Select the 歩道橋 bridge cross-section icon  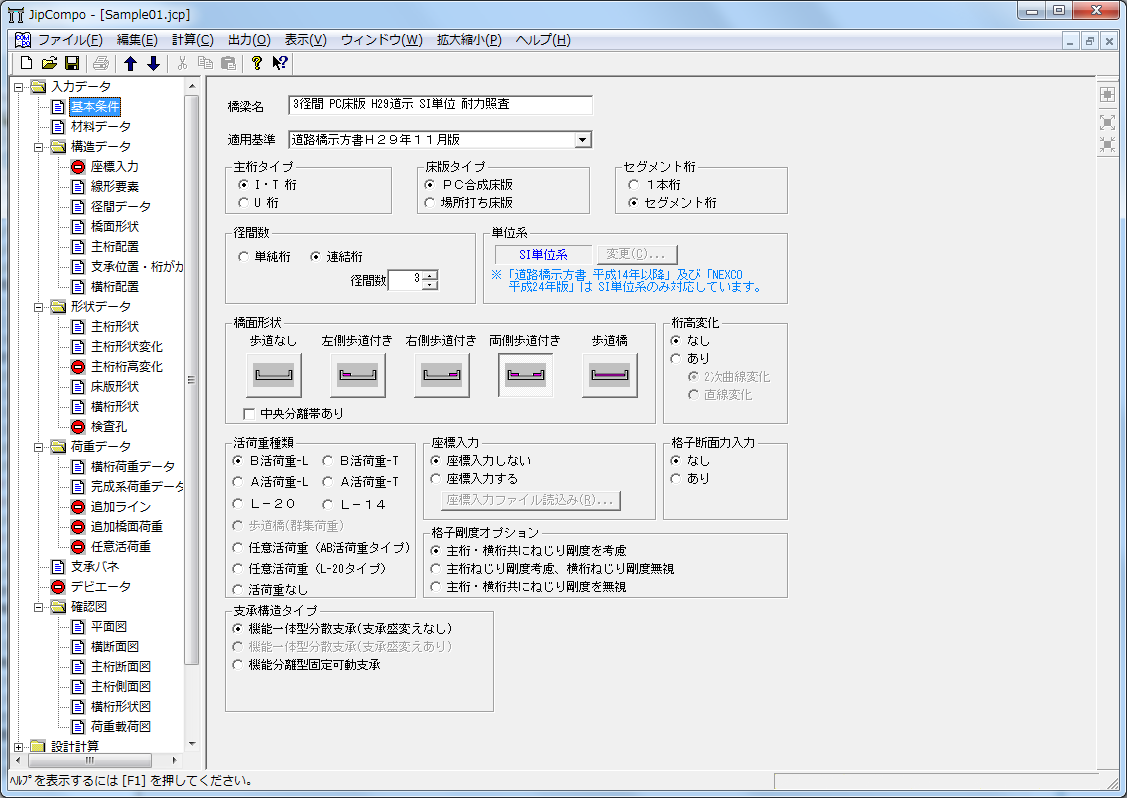click(610, 375)
